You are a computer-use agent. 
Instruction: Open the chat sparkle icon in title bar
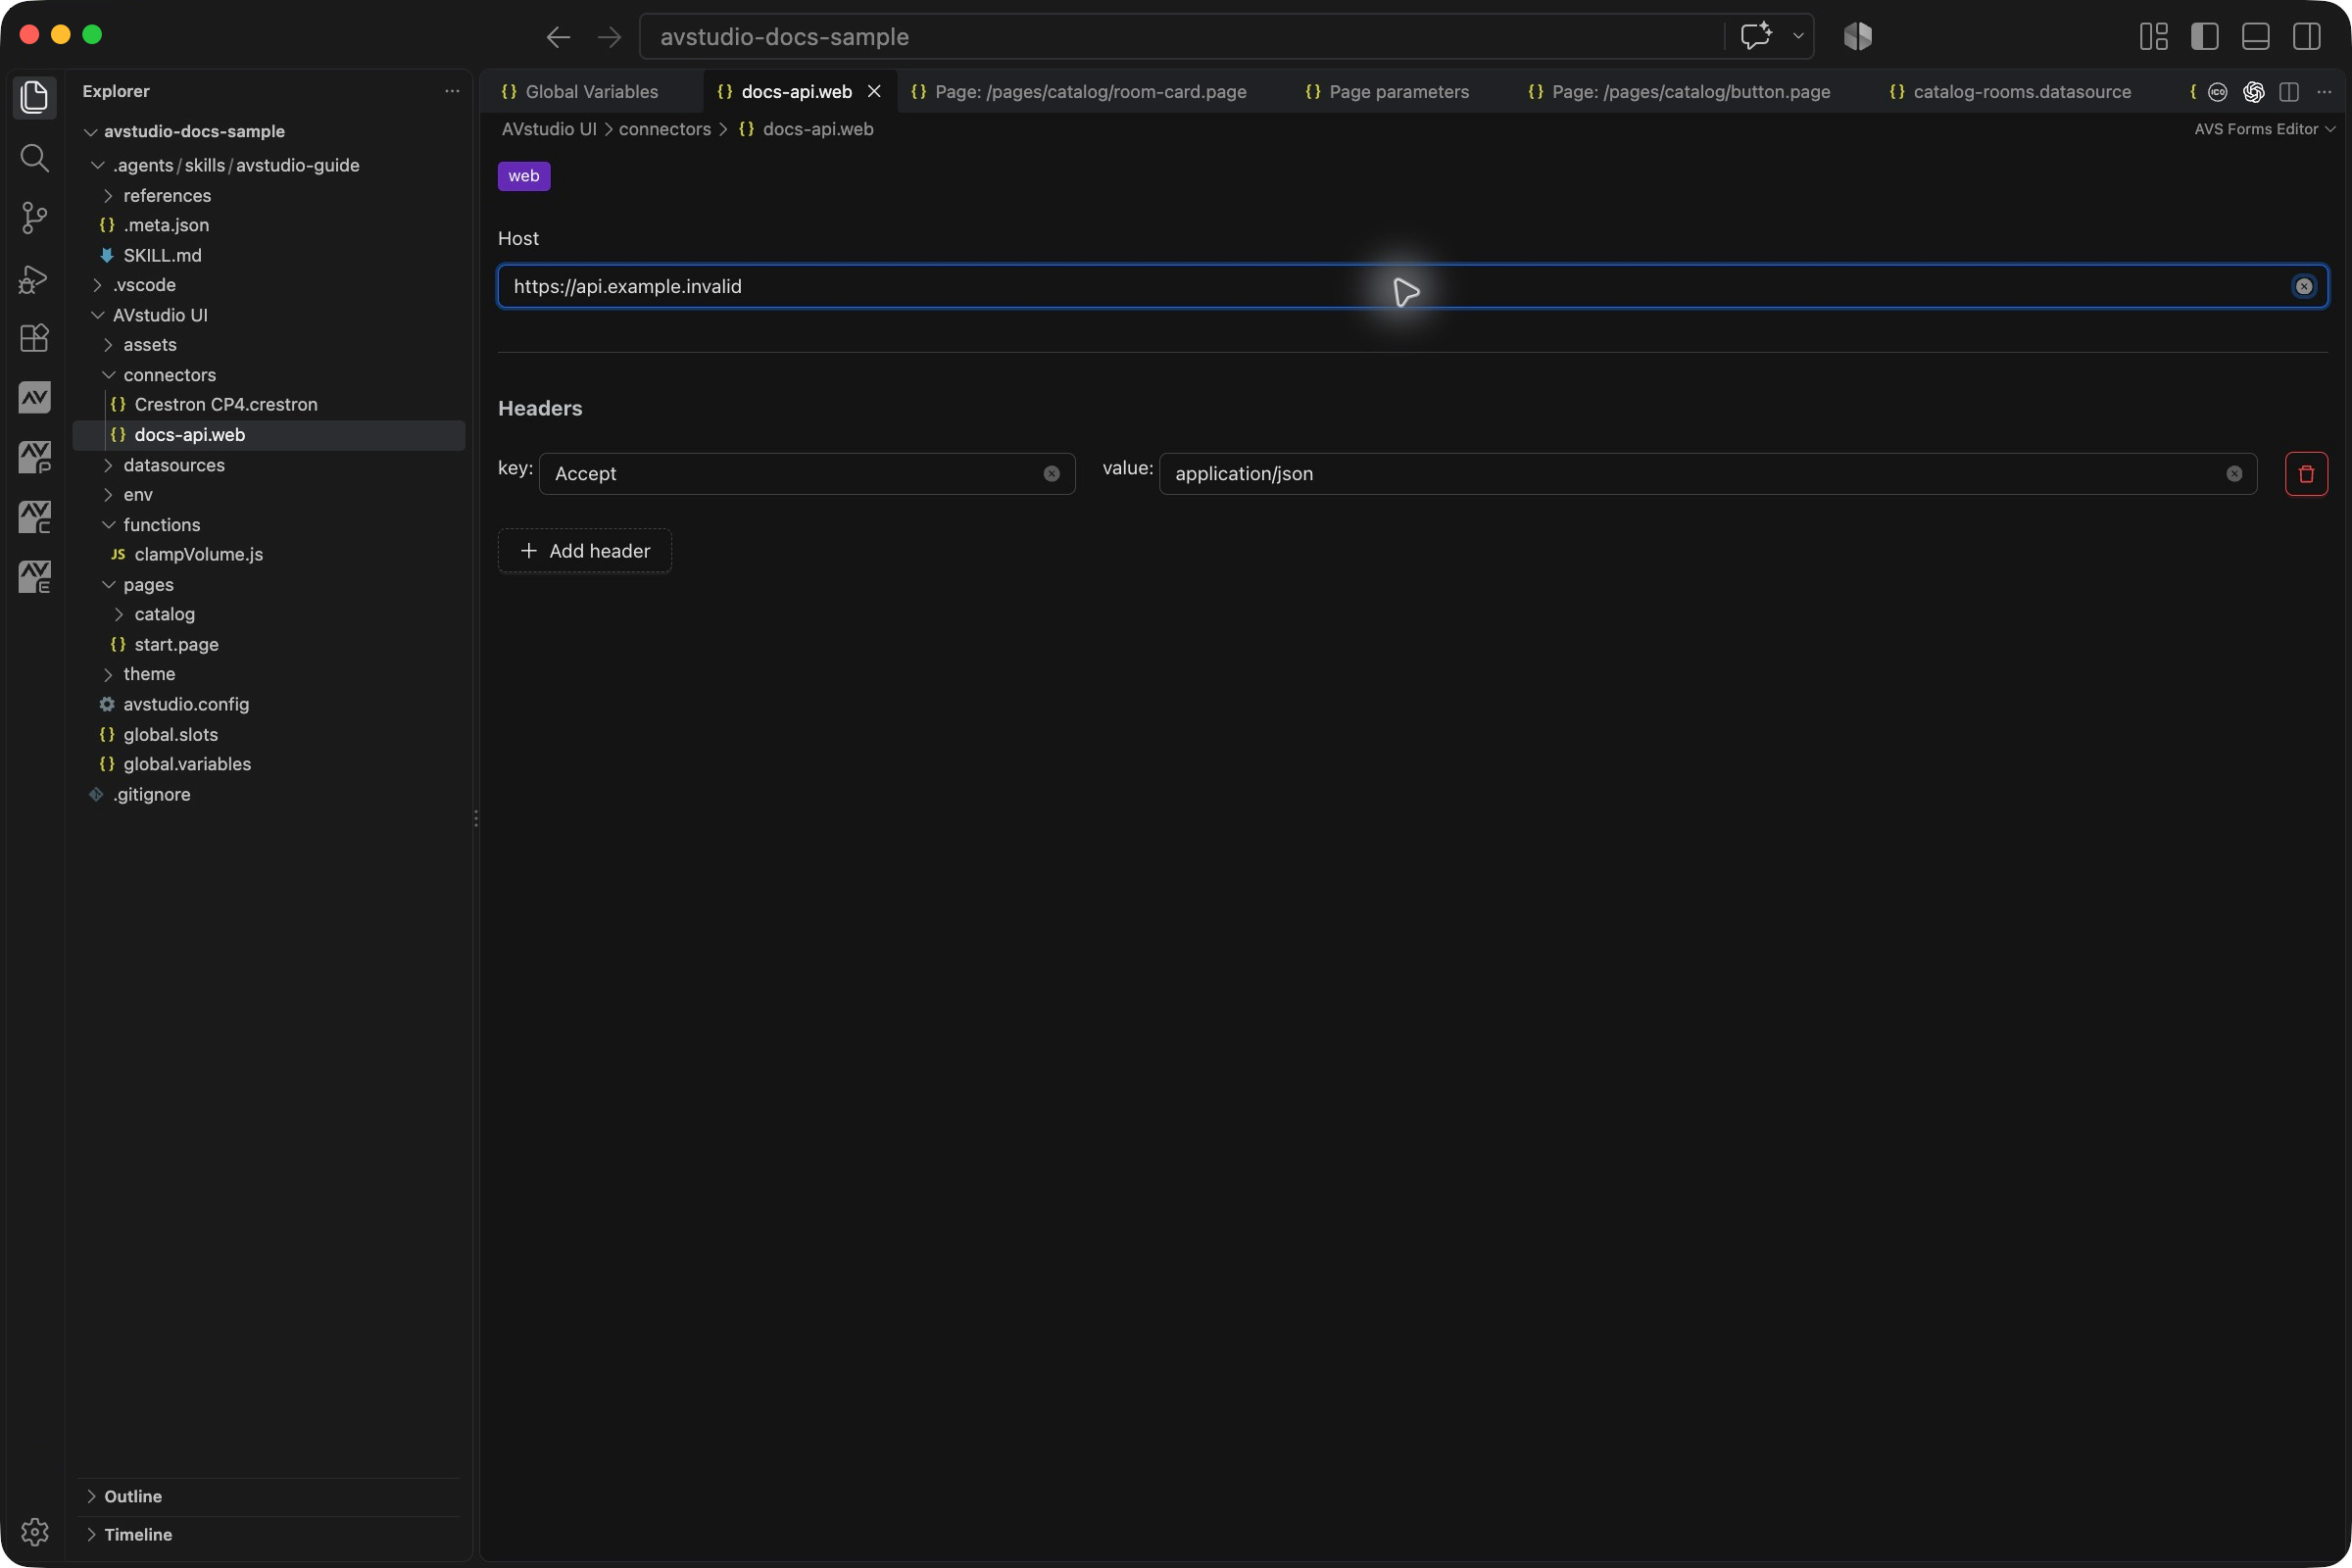click(1755, 36)
